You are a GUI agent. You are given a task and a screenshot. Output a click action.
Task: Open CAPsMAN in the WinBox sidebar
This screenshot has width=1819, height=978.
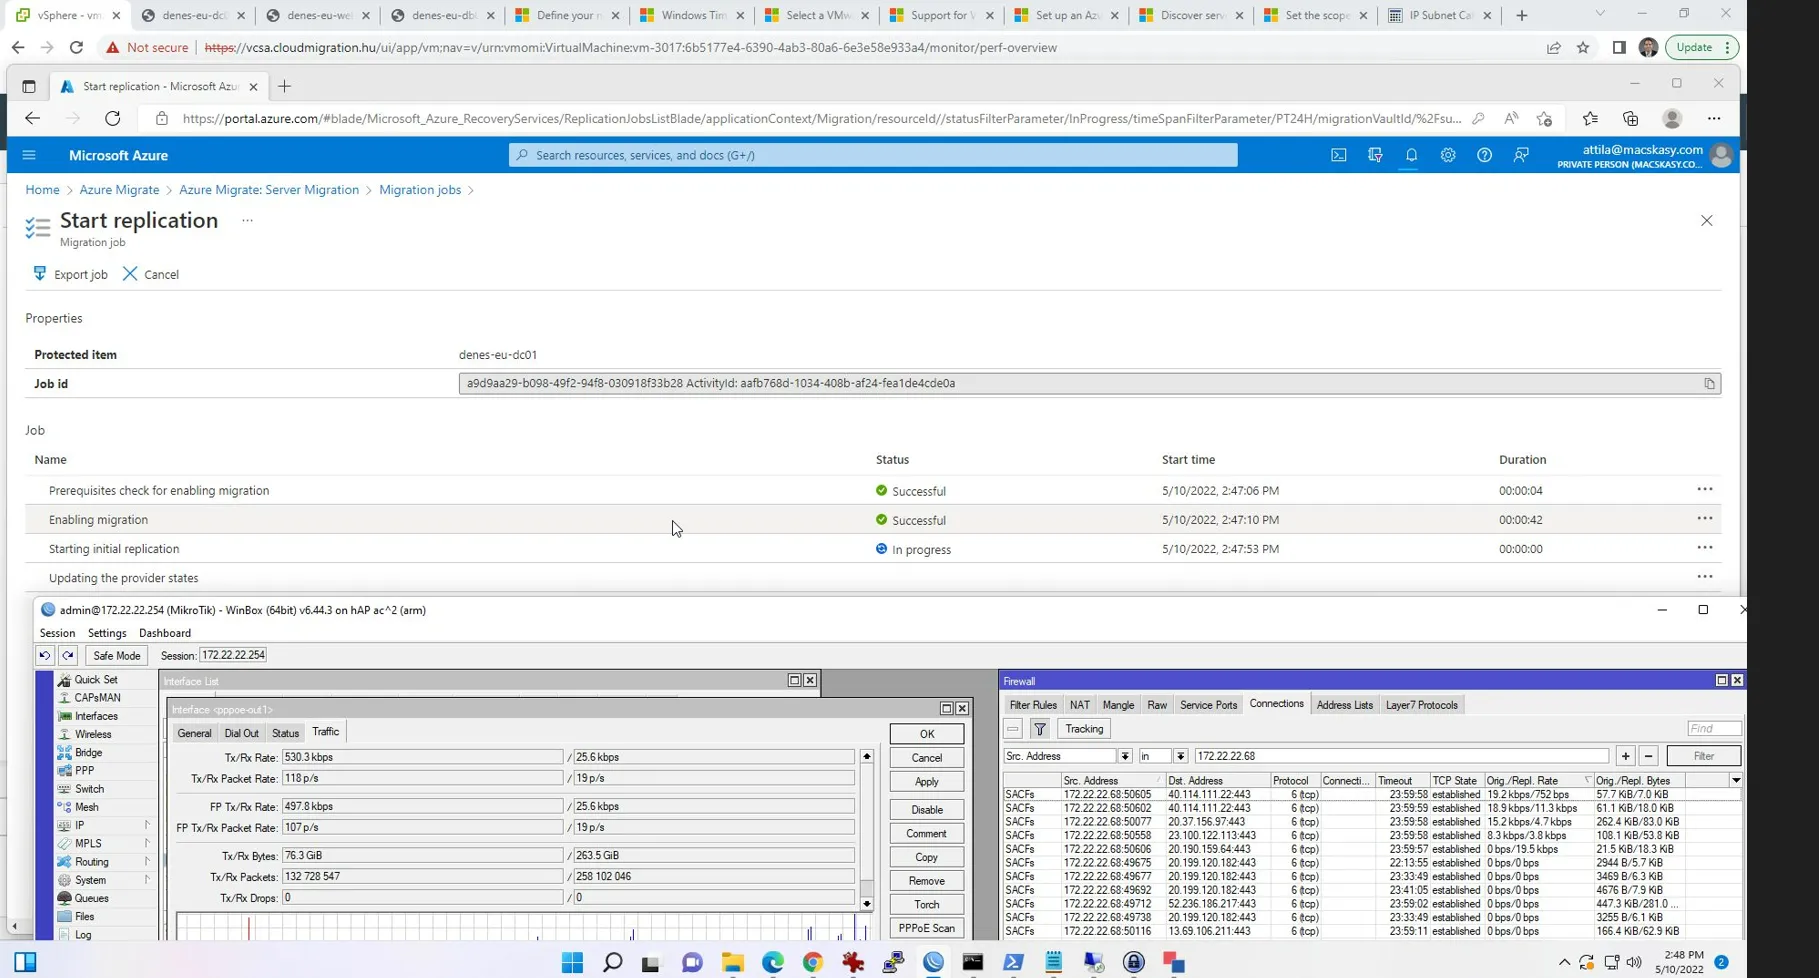coord(97,698)
